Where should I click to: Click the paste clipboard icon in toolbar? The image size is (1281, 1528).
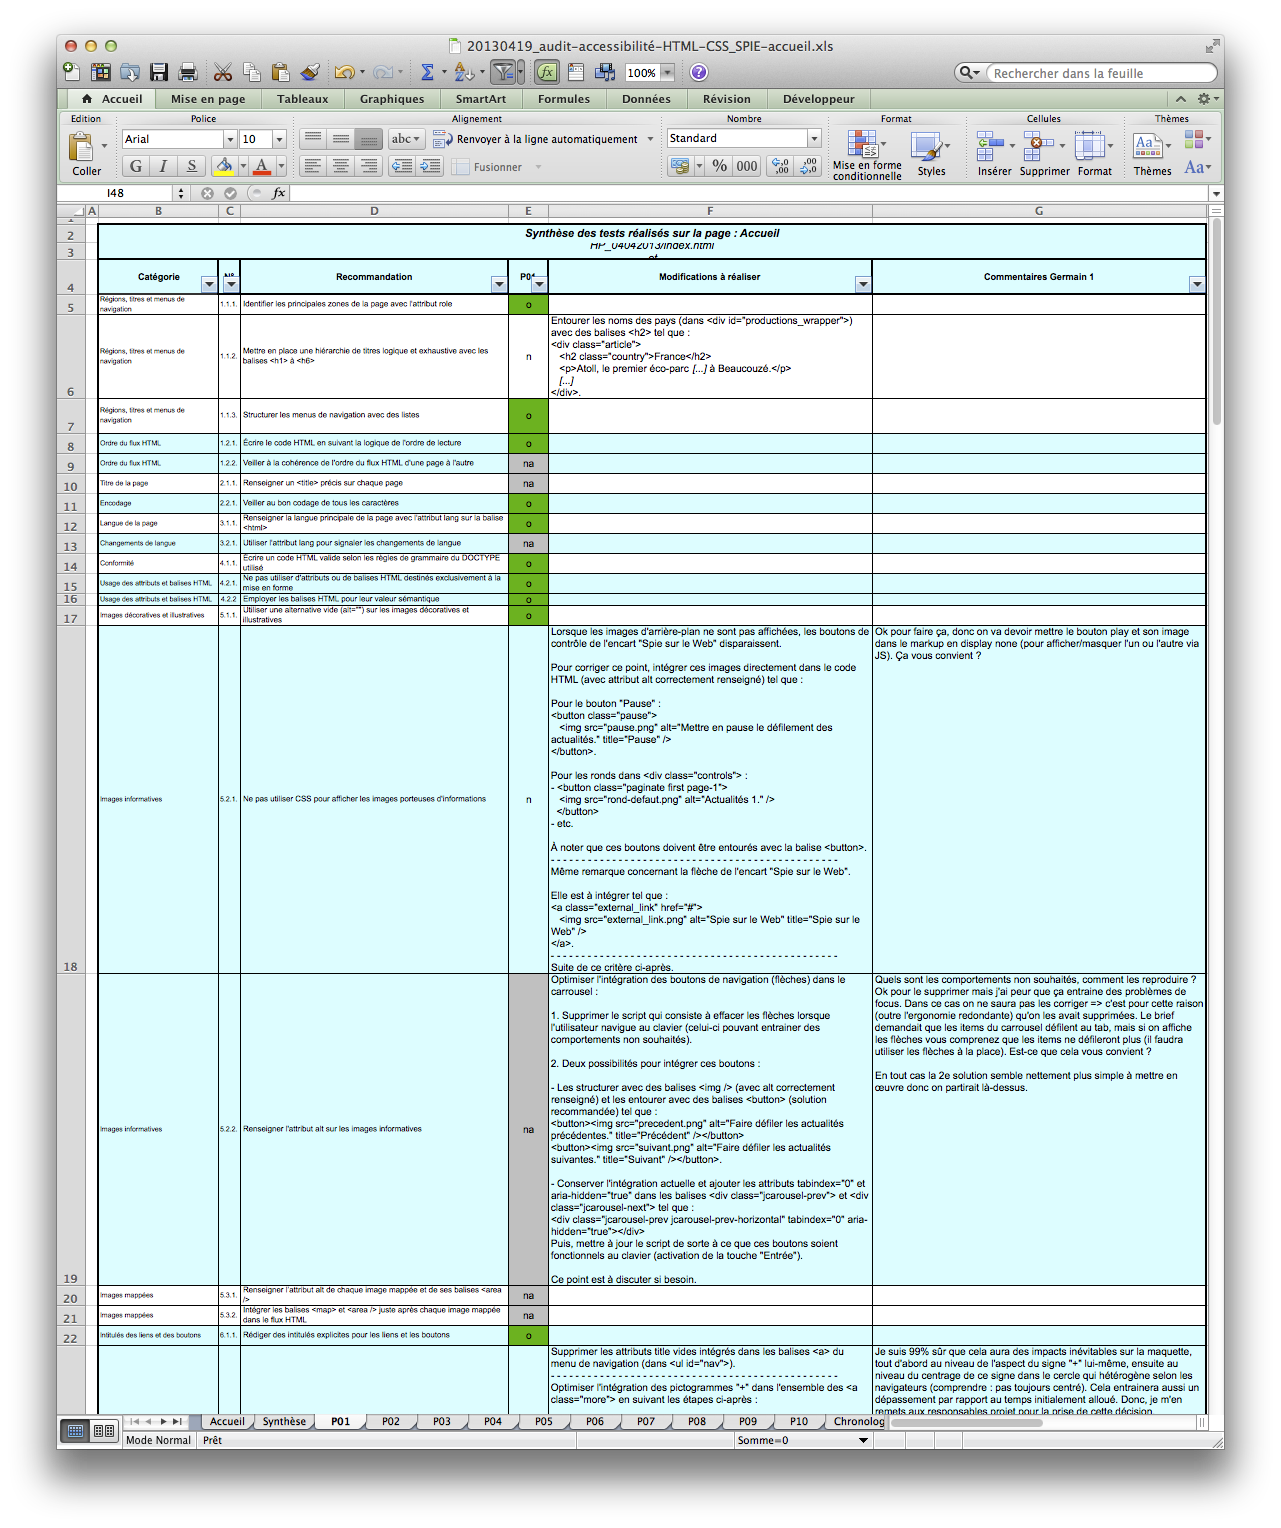click(281, 72)
